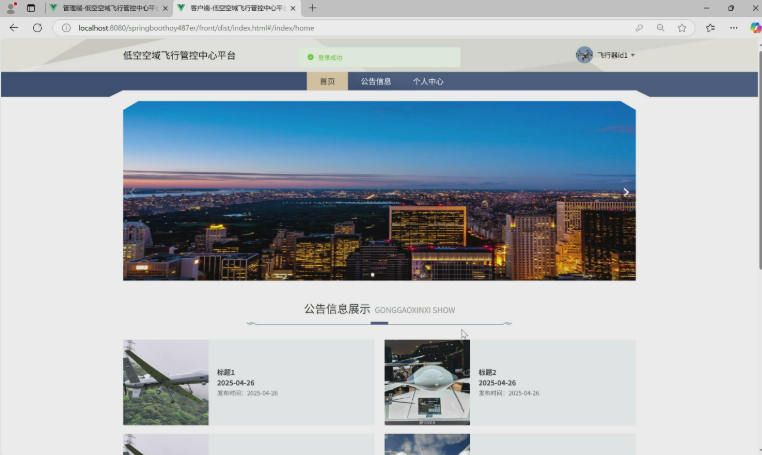Switch to the first admin browser tab
The height and width of the screenshot is (455, 762).
[x=109, y=8]
